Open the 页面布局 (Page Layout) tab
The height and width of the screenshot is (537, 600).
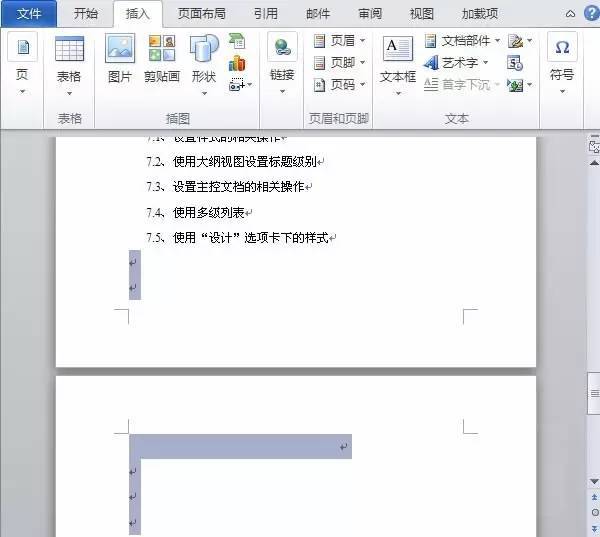[x=202, y=14]
